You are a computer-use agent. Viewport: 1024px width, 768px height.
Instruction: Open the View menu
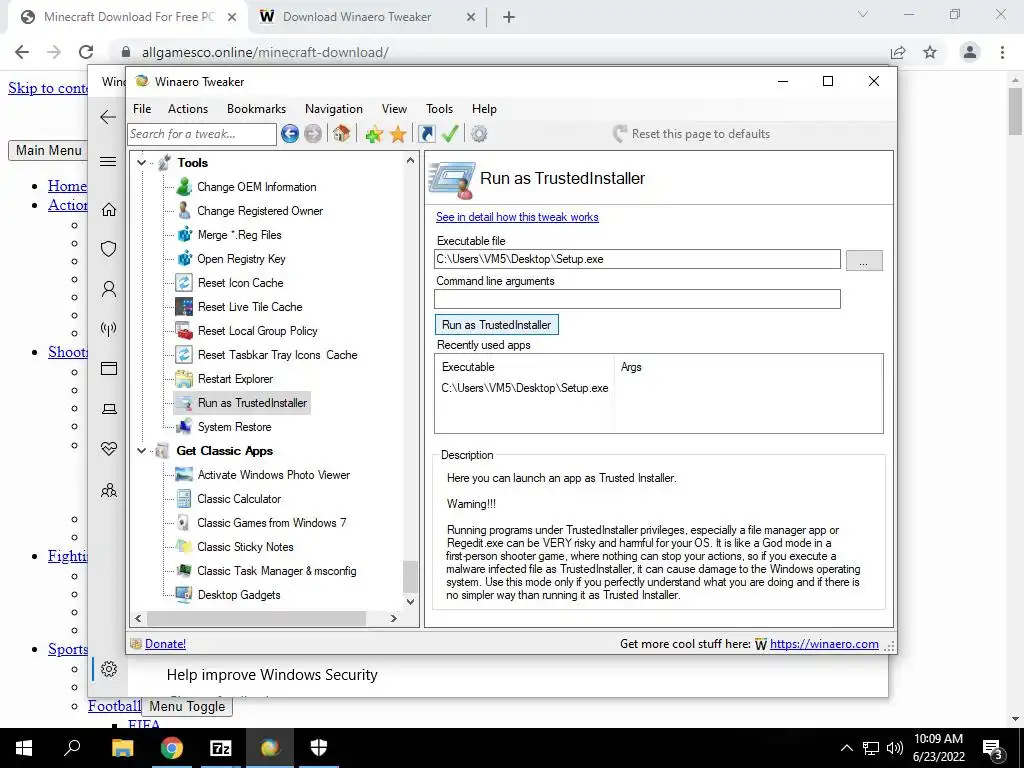pyautogui.click(x=394, y=109)
